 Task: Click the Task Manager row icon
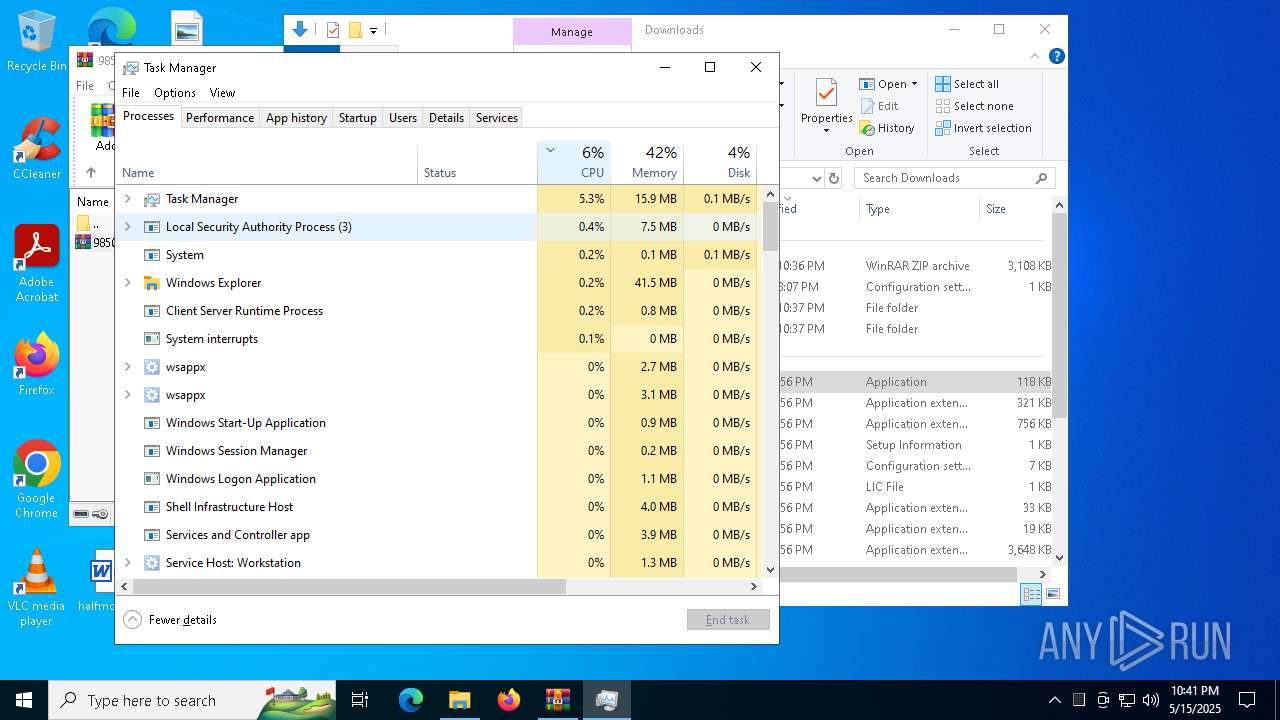(x=152, y=199)
